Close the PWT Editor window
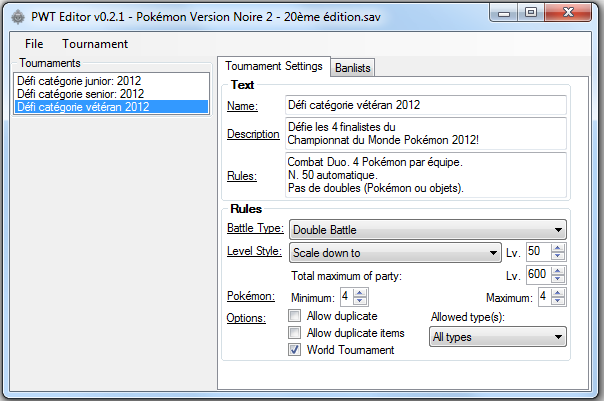Screen dimensions: 604x401 click(568, 13)
